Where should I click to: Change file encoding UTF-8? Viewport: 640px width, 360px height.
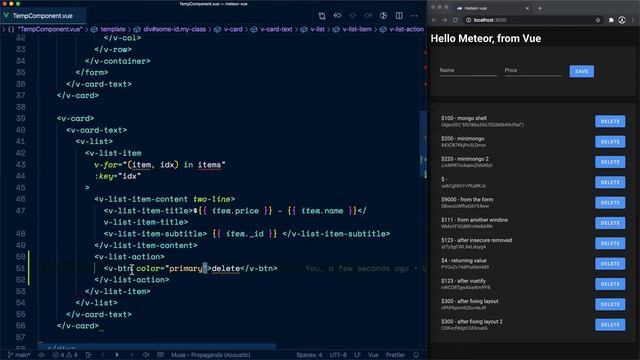(x=338, y=355)
